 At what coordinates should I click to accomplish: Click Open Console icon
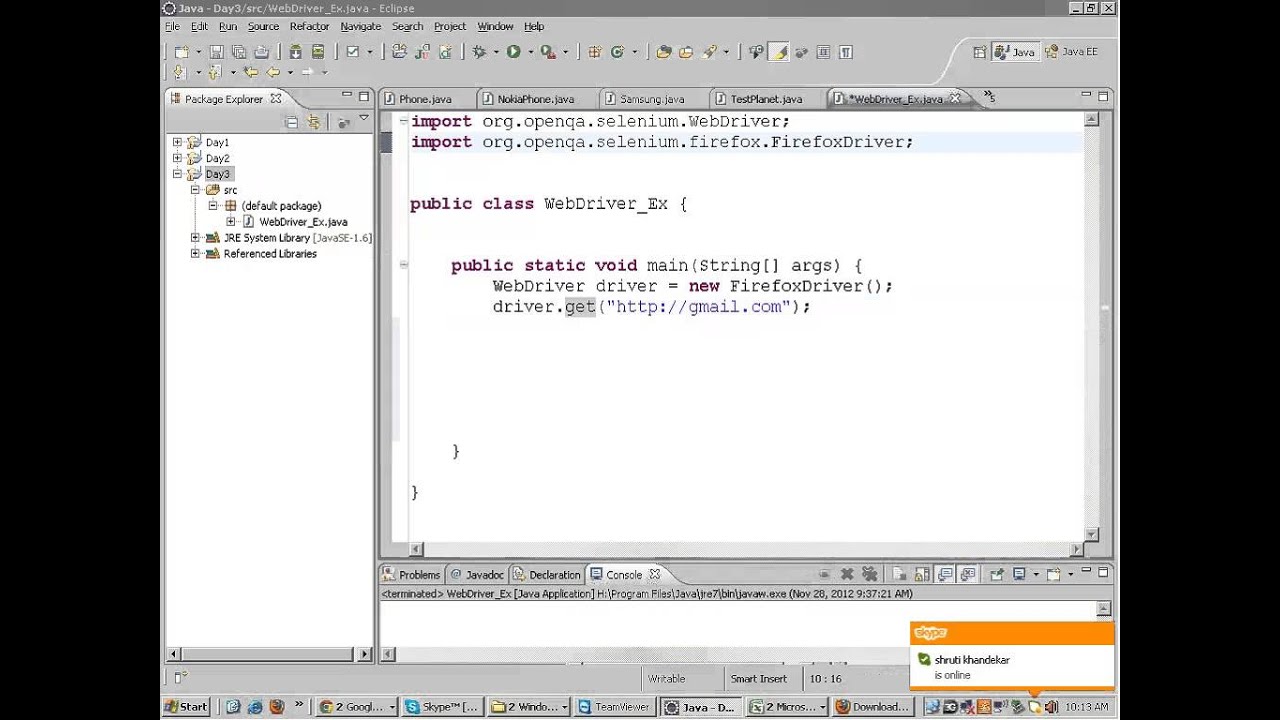click(1054, 574)
